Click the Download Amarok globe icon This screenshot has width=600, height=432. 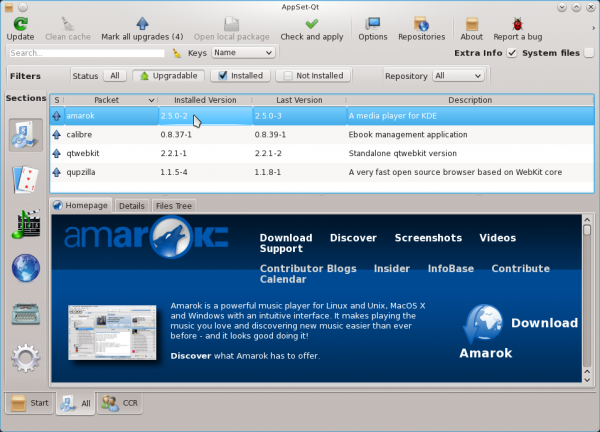click(483, 323)
